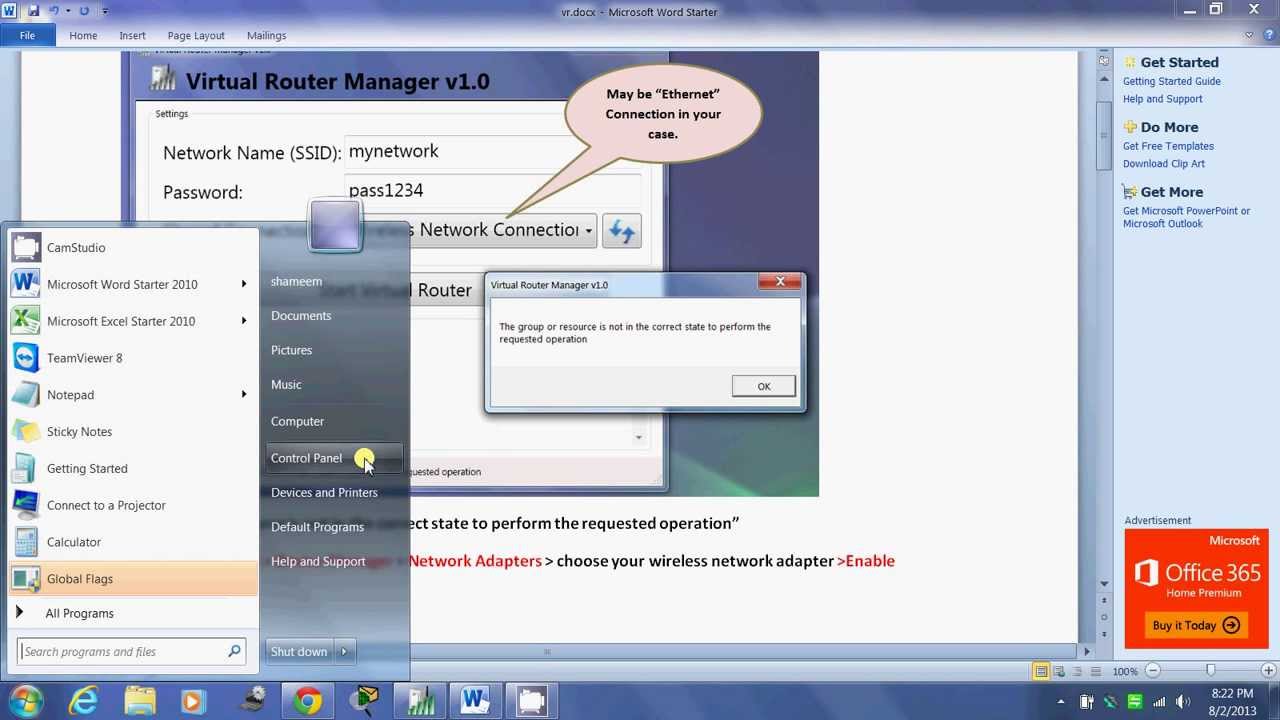1280x720 pixels.
Task: Click the Save icon in quick access toolbar
Action: tap(33, 11)
